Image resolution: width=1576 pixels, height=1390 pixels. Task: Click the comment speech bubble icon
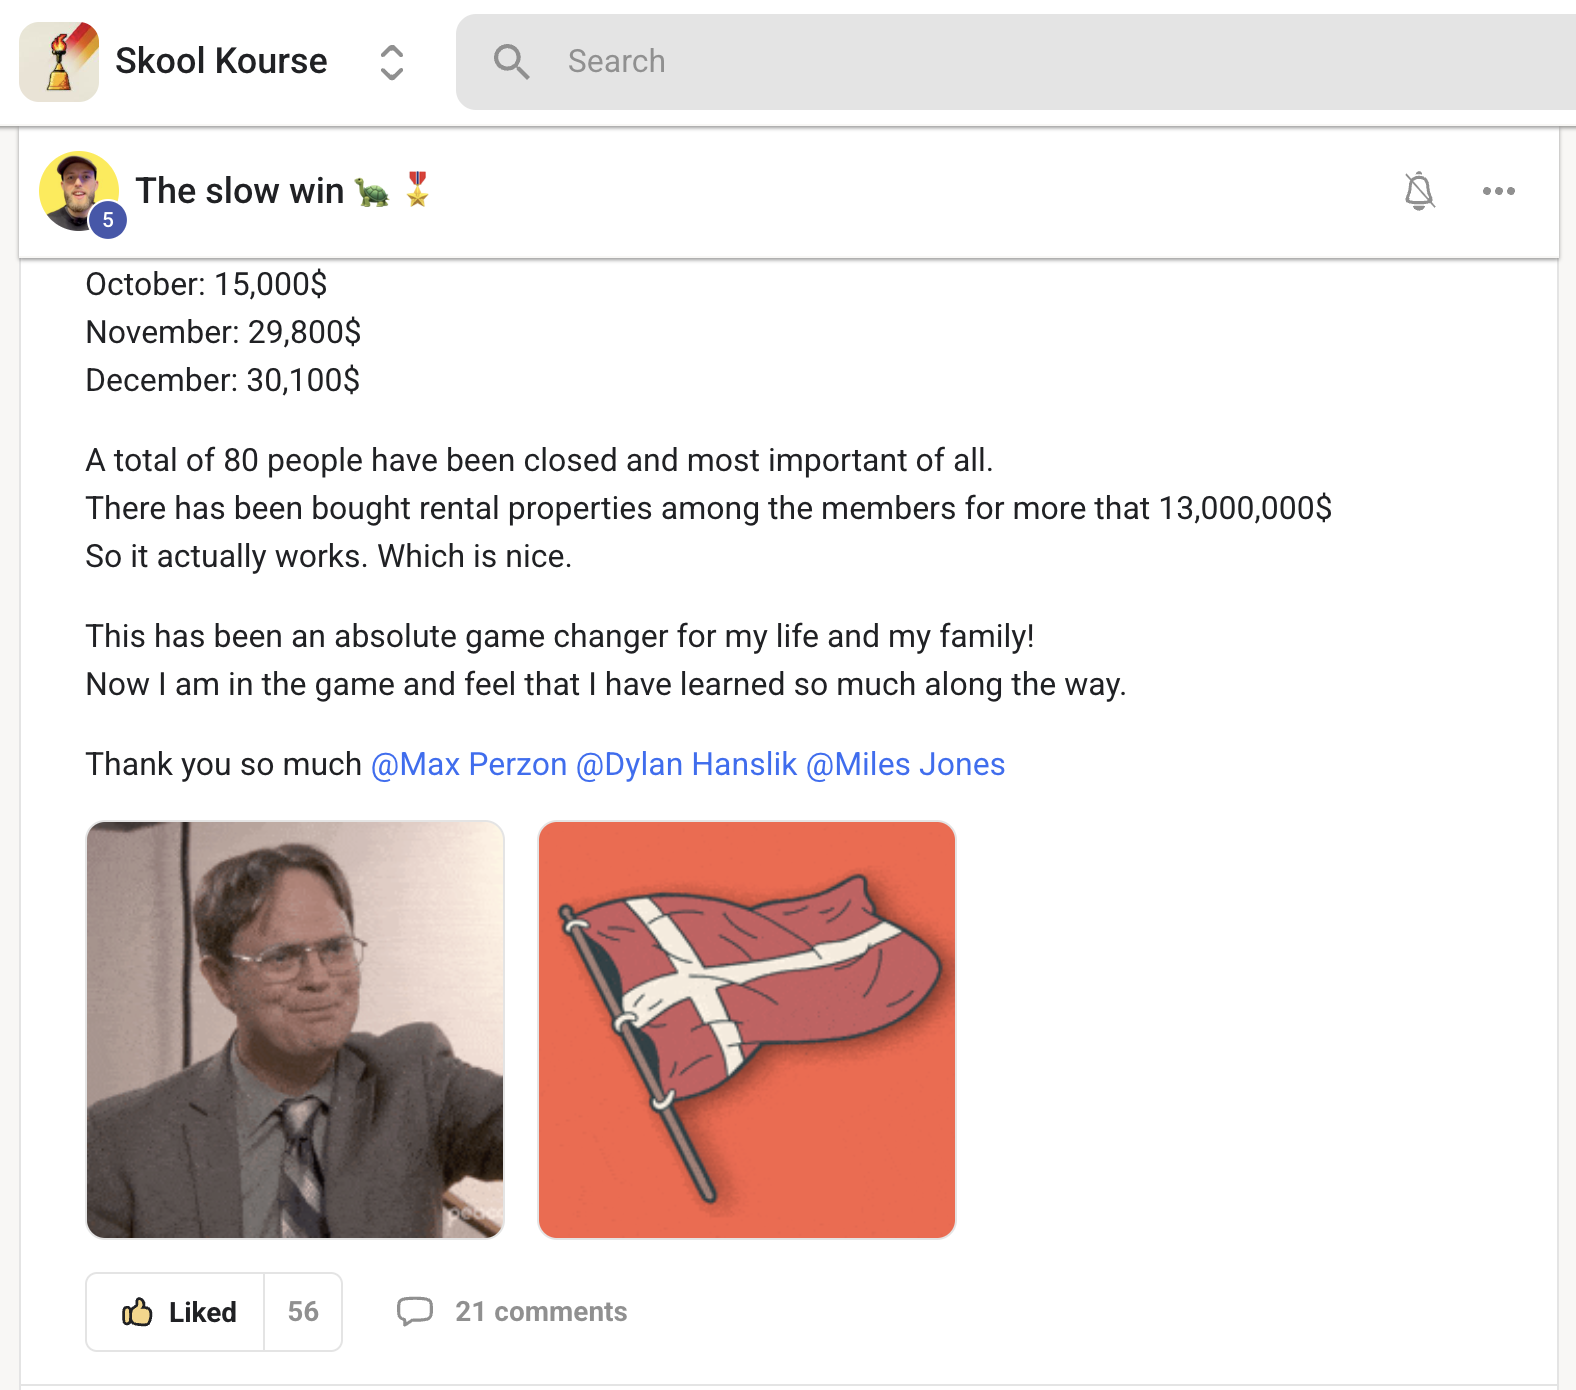[x=415, y=1311]
